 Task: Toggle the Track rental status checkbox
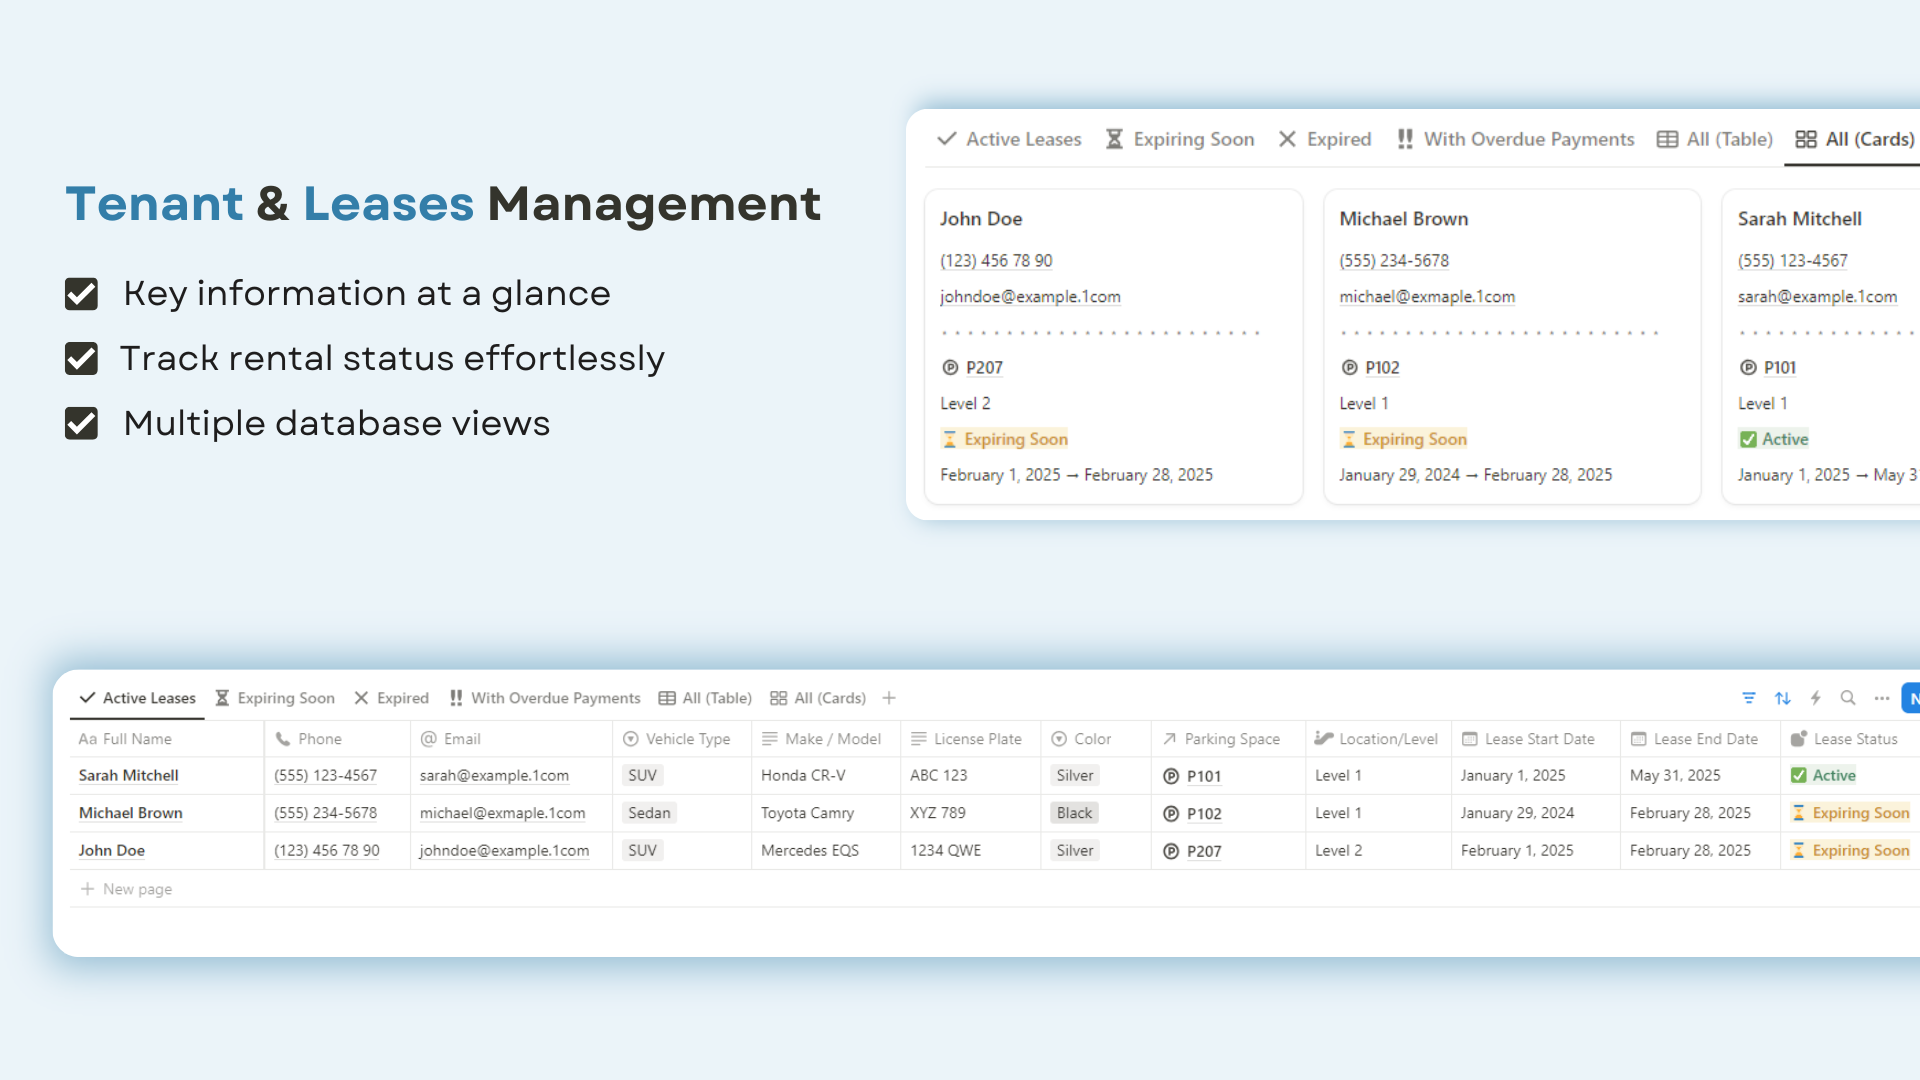(x=81, y=358)
